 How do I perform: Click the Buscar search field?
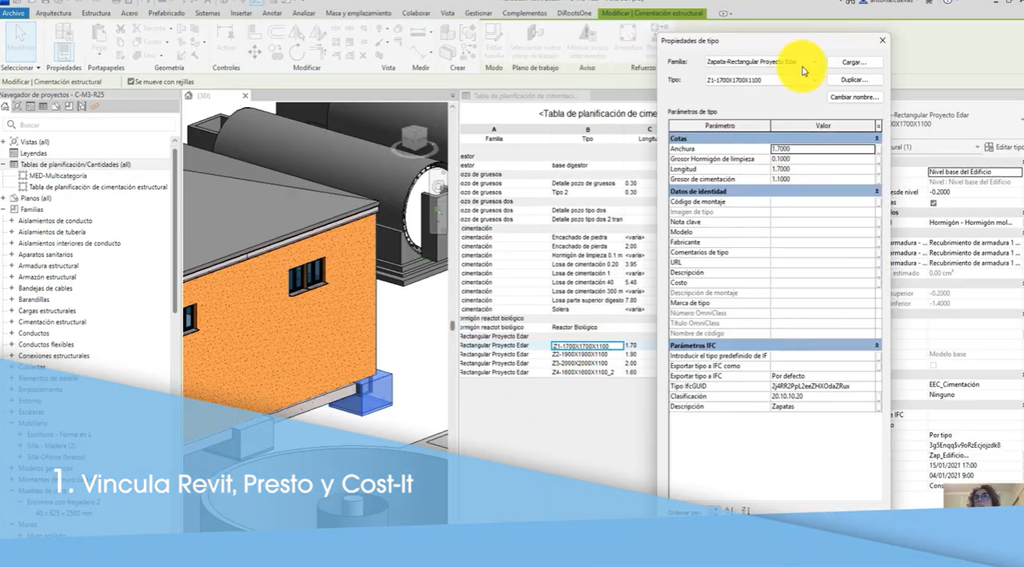[x=91, y=124]
